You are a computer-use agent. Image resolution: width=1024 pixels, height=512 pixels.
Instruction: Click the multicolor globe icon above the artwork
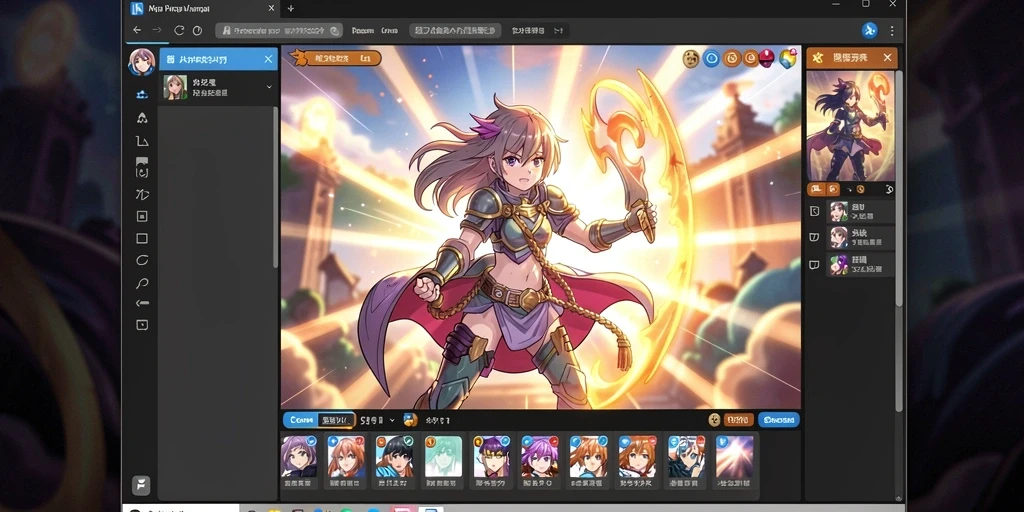coord(788,59)
